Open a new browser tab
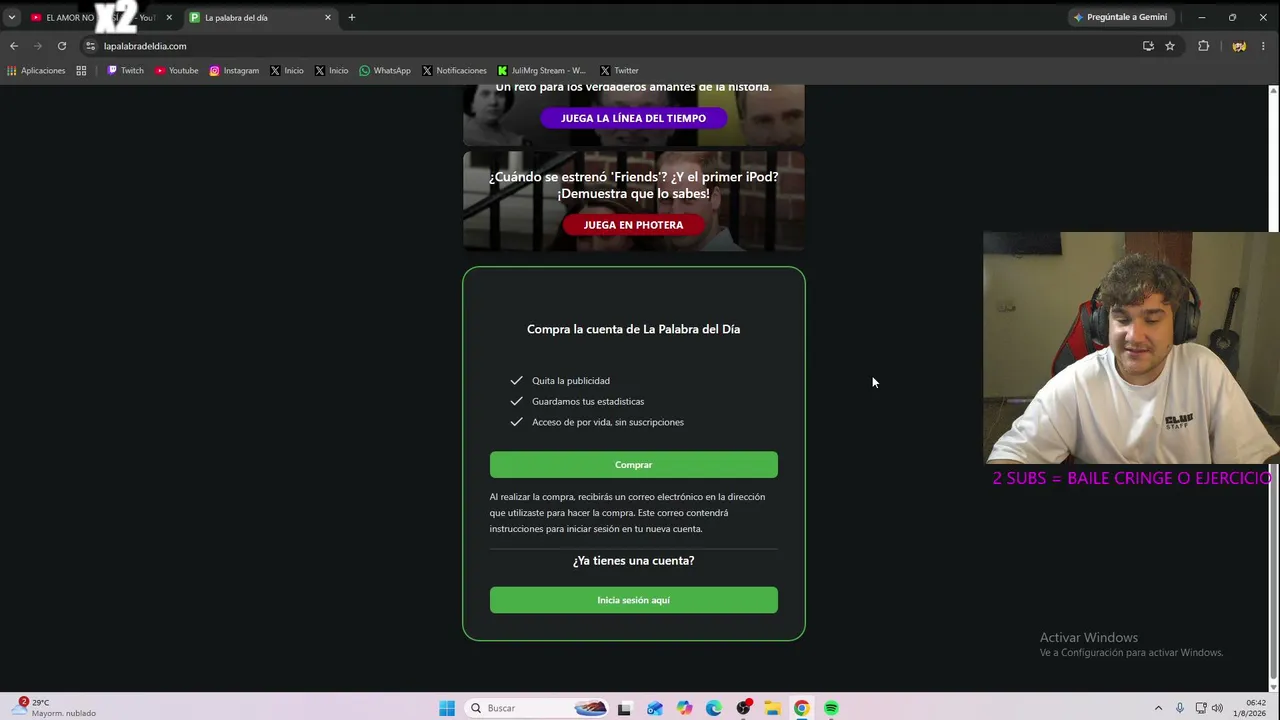This screenshot has height=720, width=1280. 352,17
